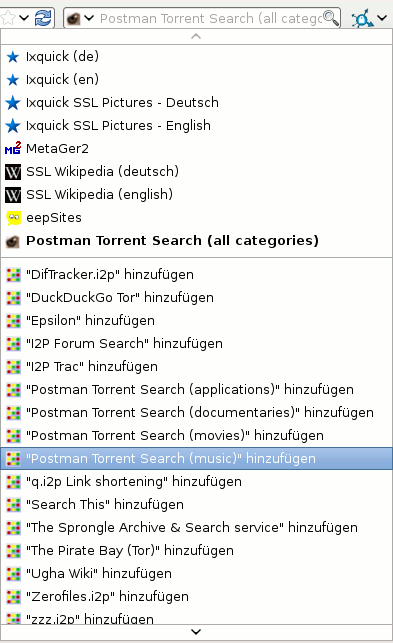The image size is (393, 643).
Task: Select Ixquick (en) search engine
Action: pos(196,80)
